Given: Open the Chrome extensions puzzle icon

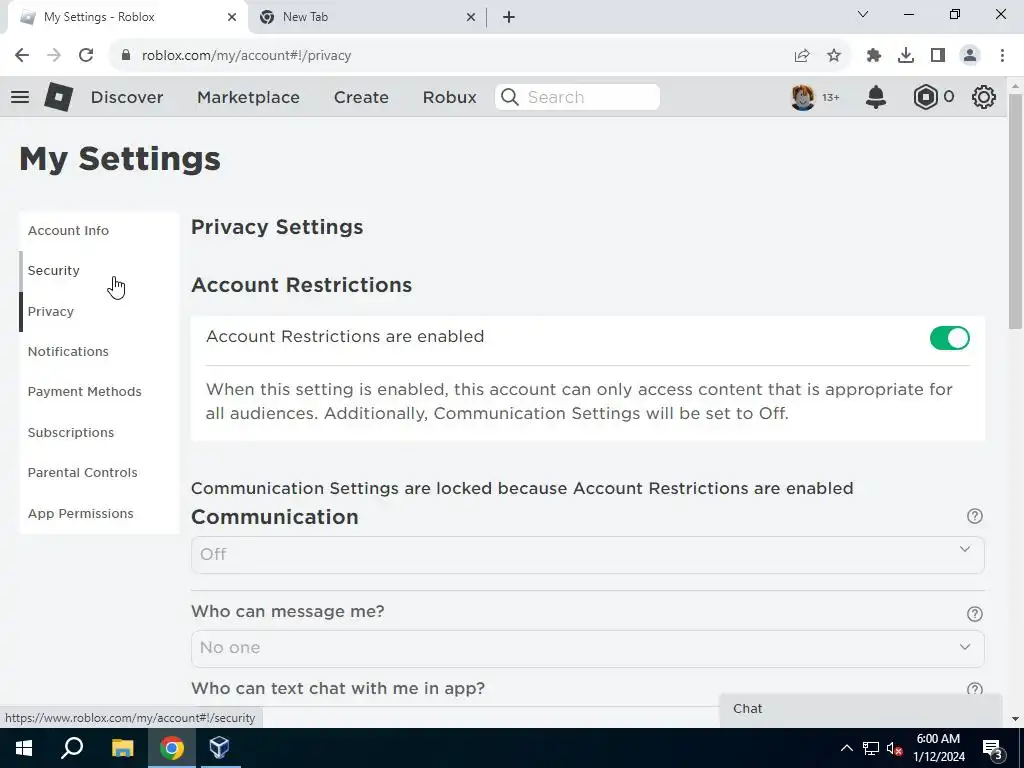Looking at the screenshot, I should [x=874, y=56].
